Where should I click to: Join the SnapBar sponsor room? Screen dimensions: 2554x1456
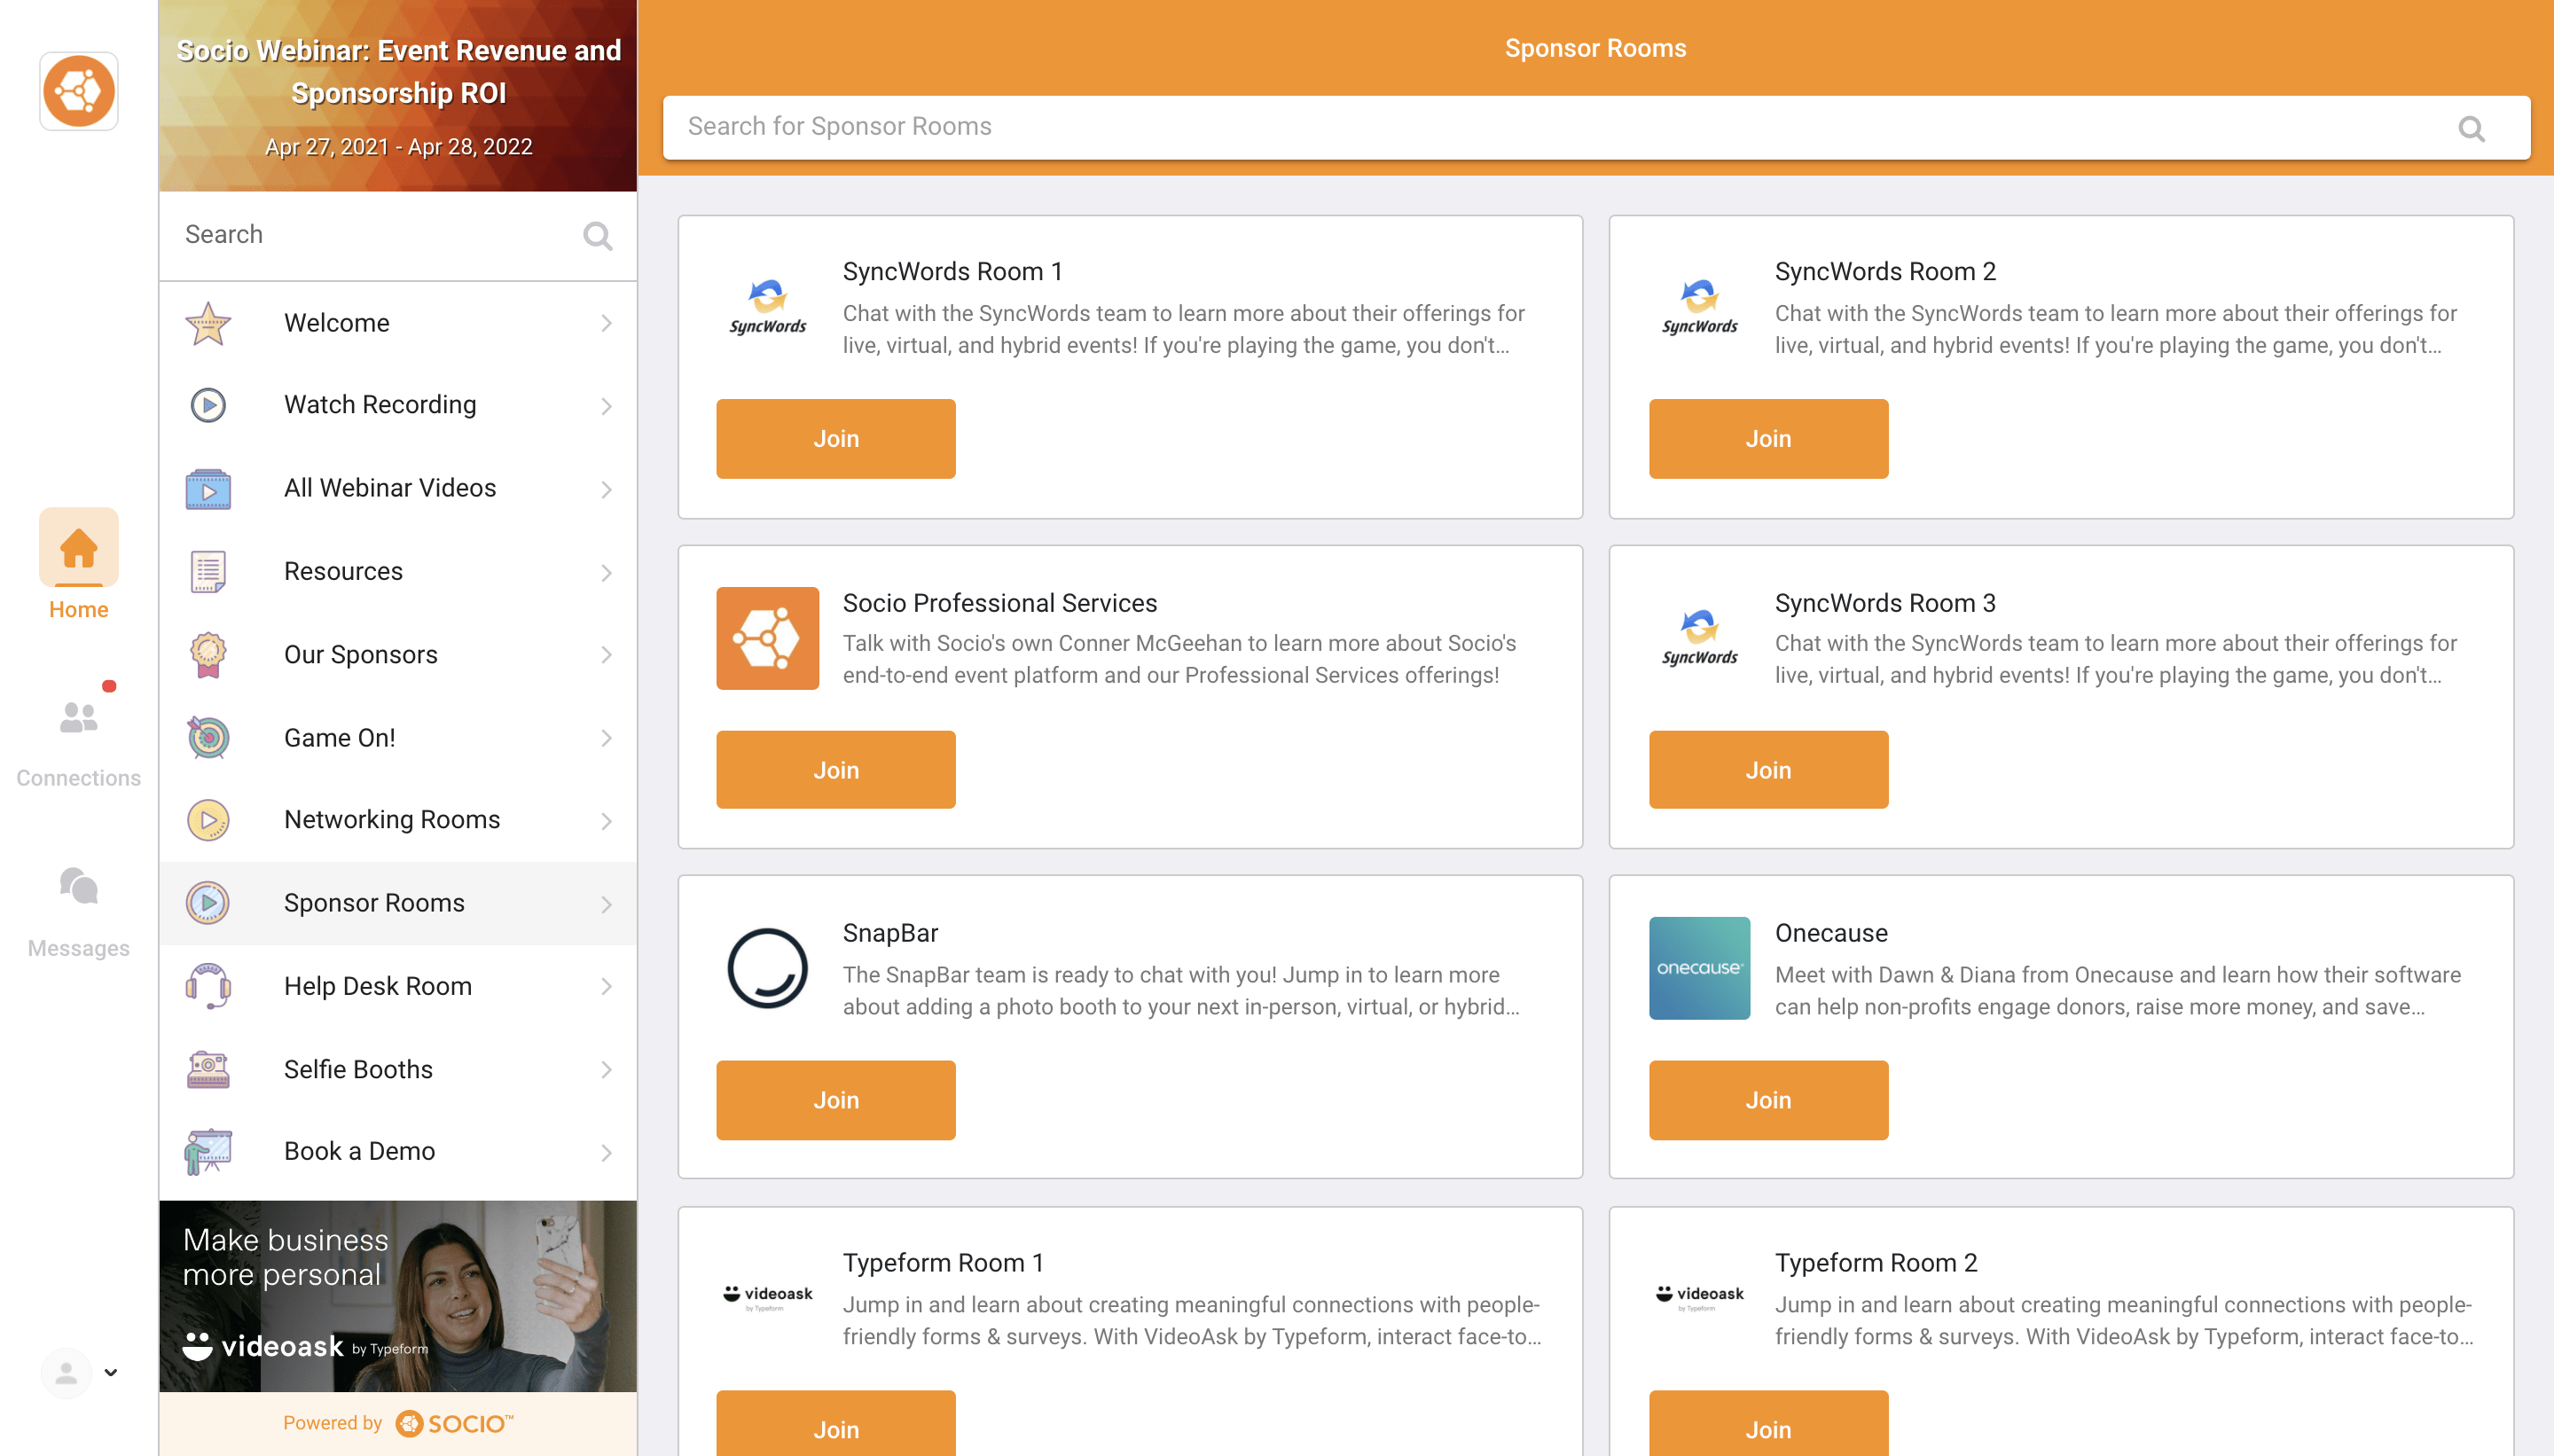click(836, 1100)
